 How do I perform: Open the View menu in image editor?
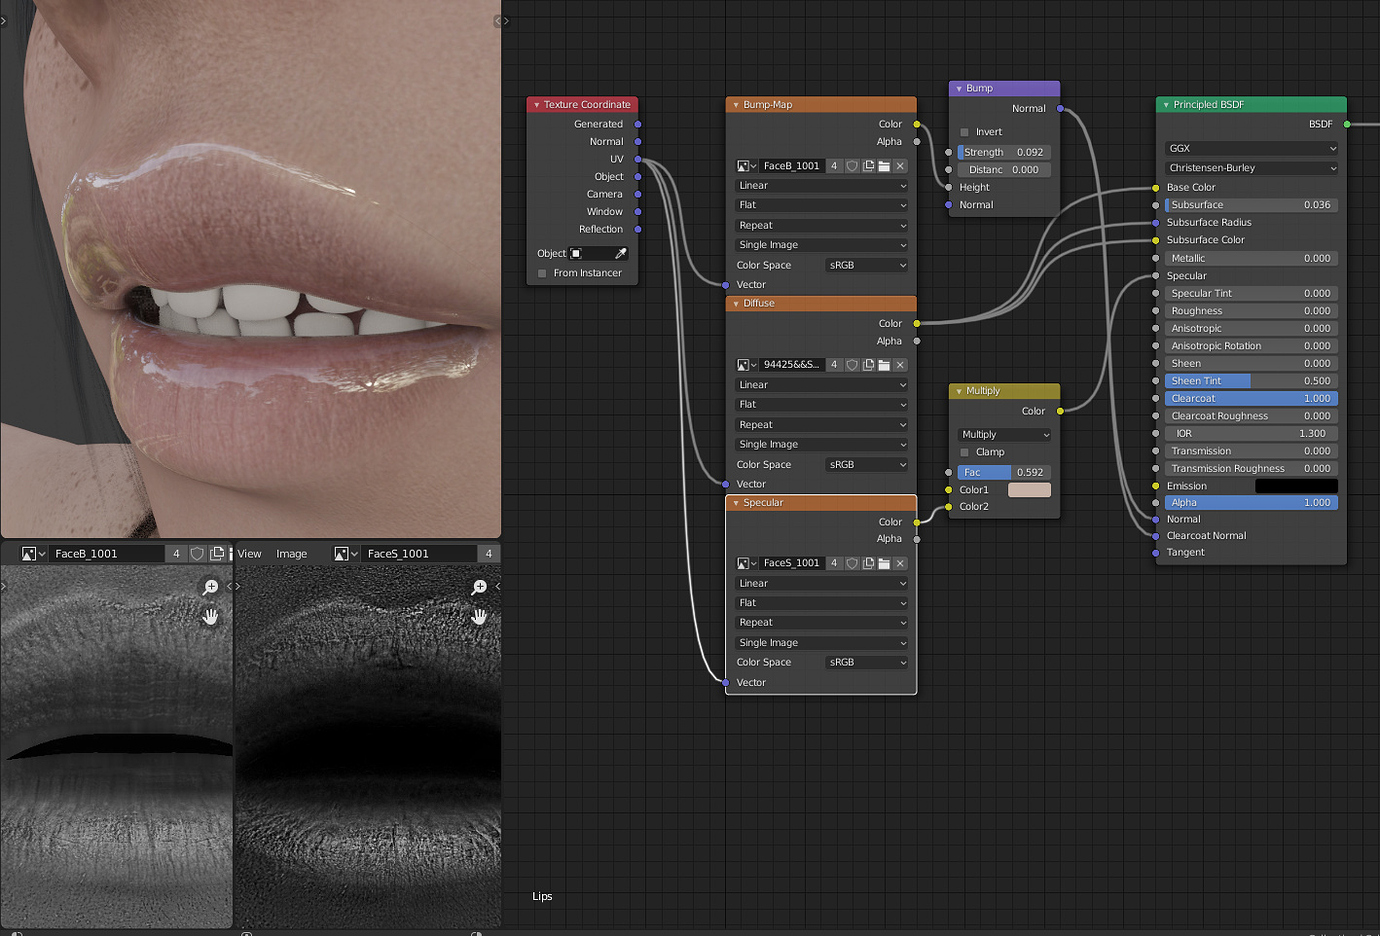point(249,553)
